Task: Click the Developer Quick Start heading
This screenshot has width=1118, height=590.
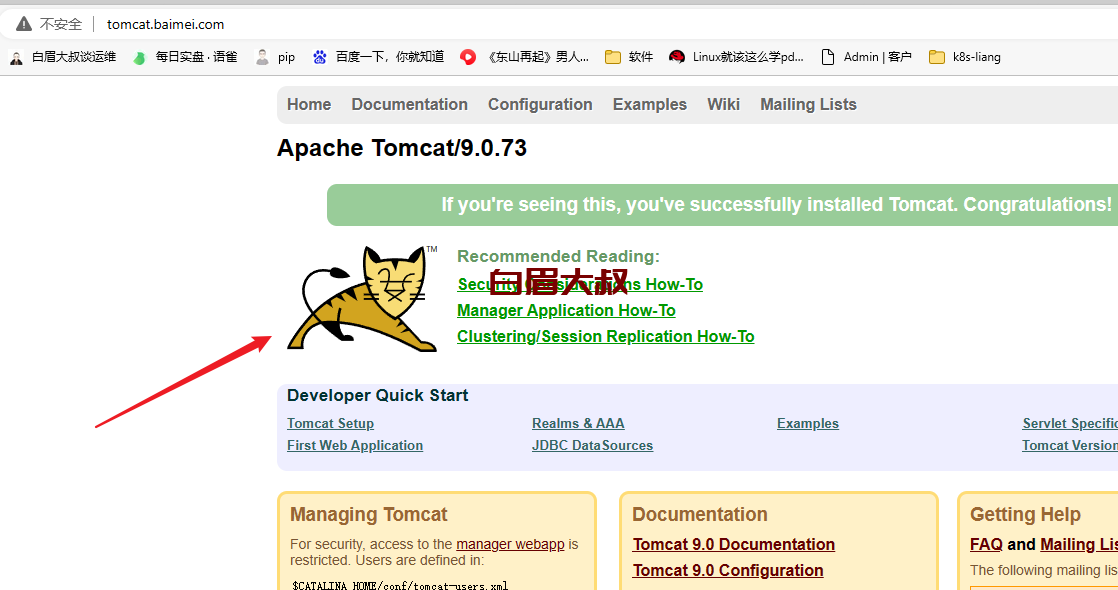Action: 377,395
